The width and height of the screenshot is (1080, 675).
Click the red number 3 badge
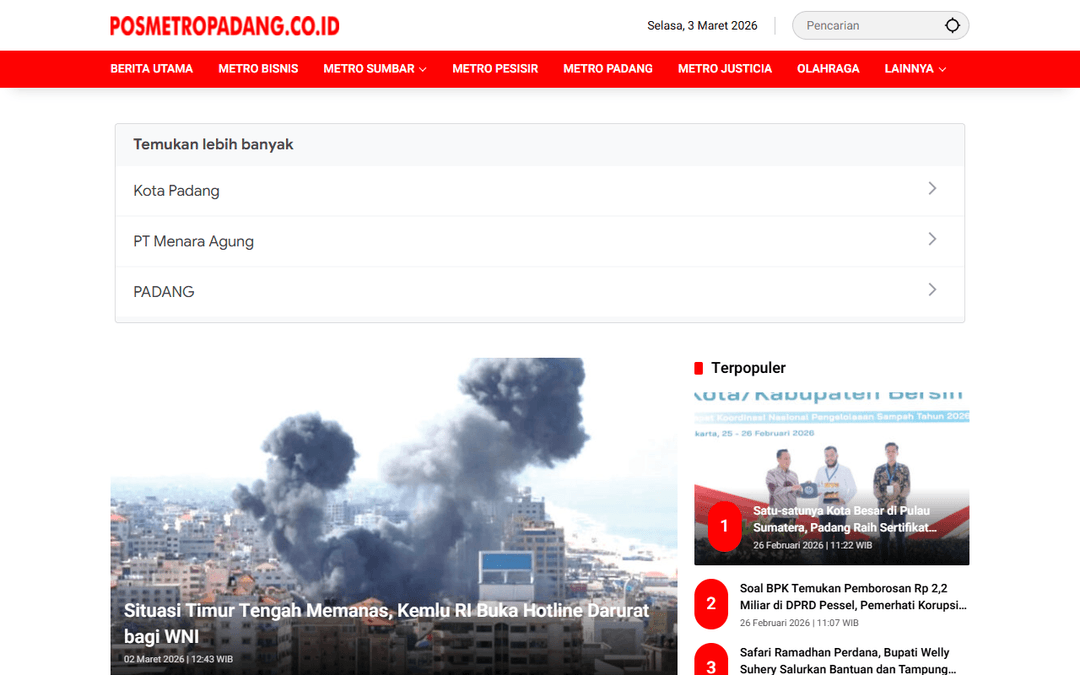(x=711, y=660)
